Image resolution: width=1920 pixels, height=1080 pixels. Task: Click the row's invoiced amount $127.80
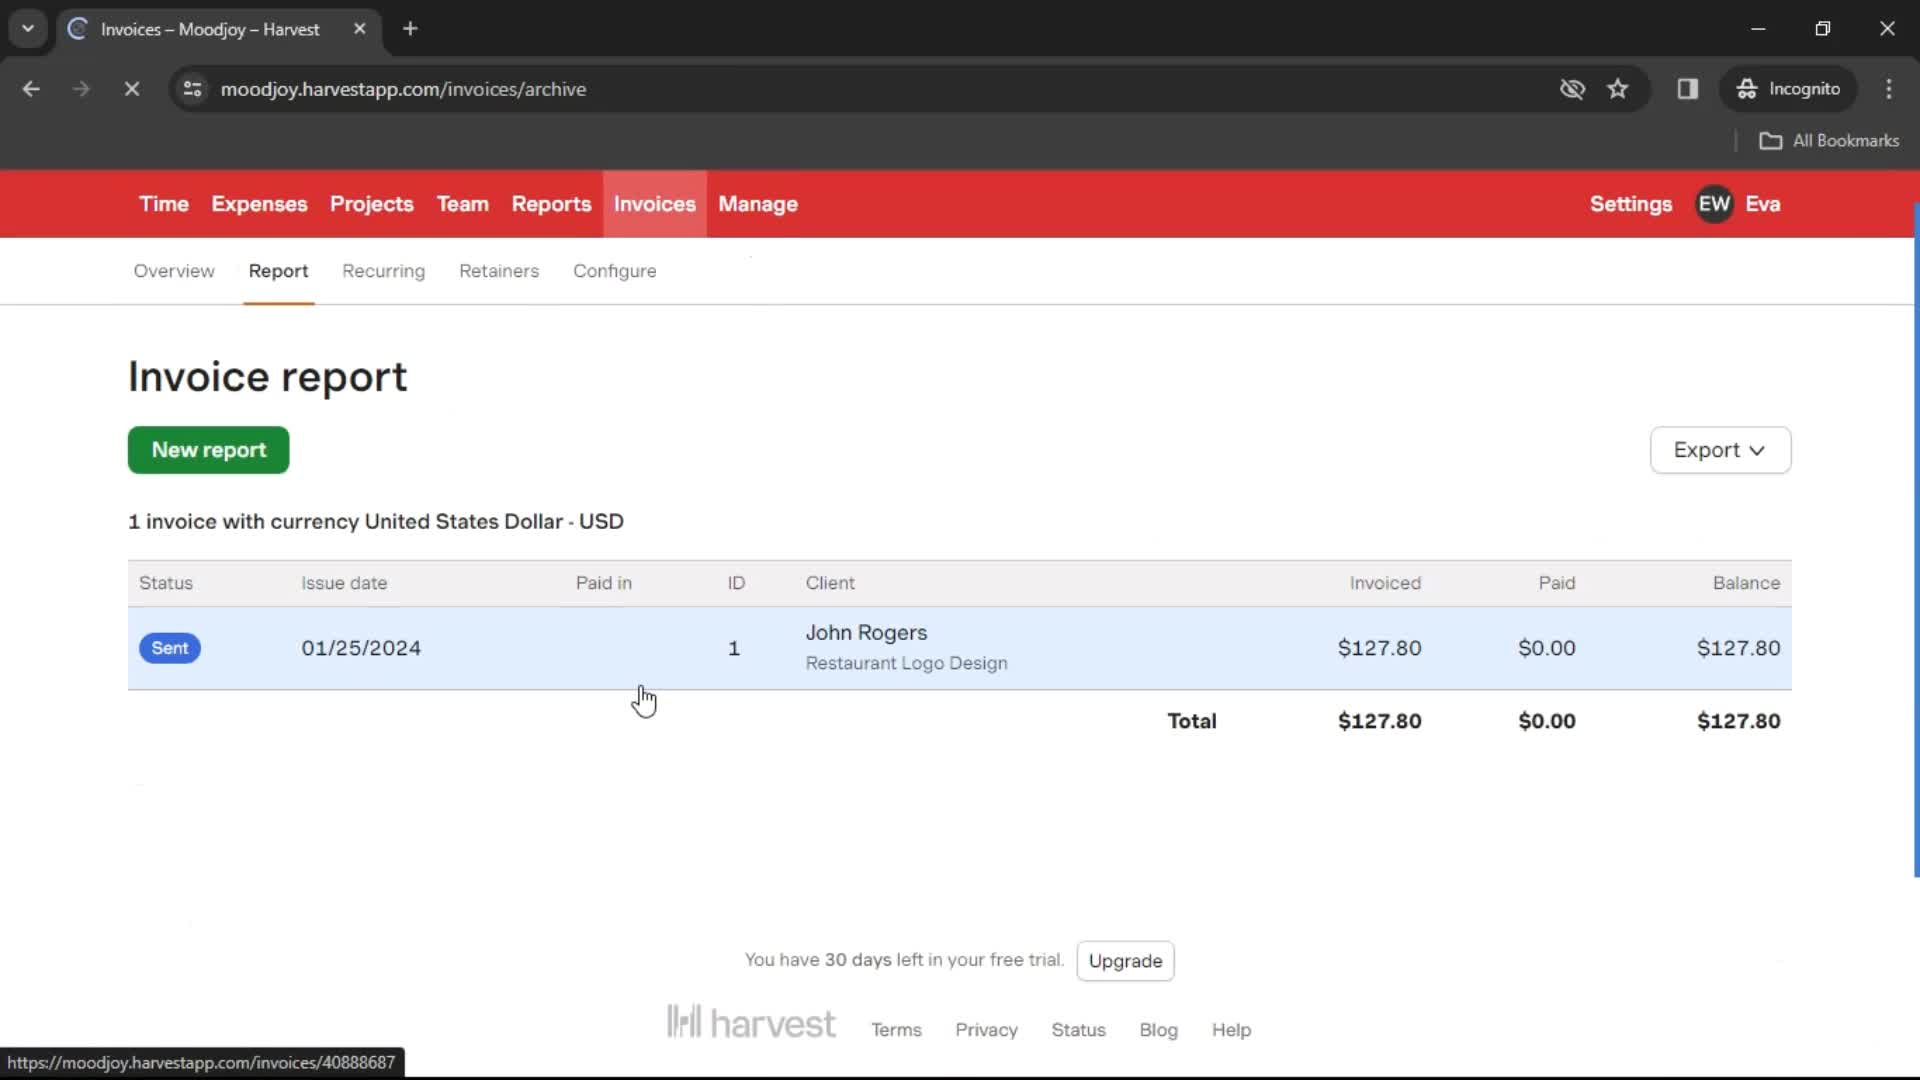[1379, 648]
